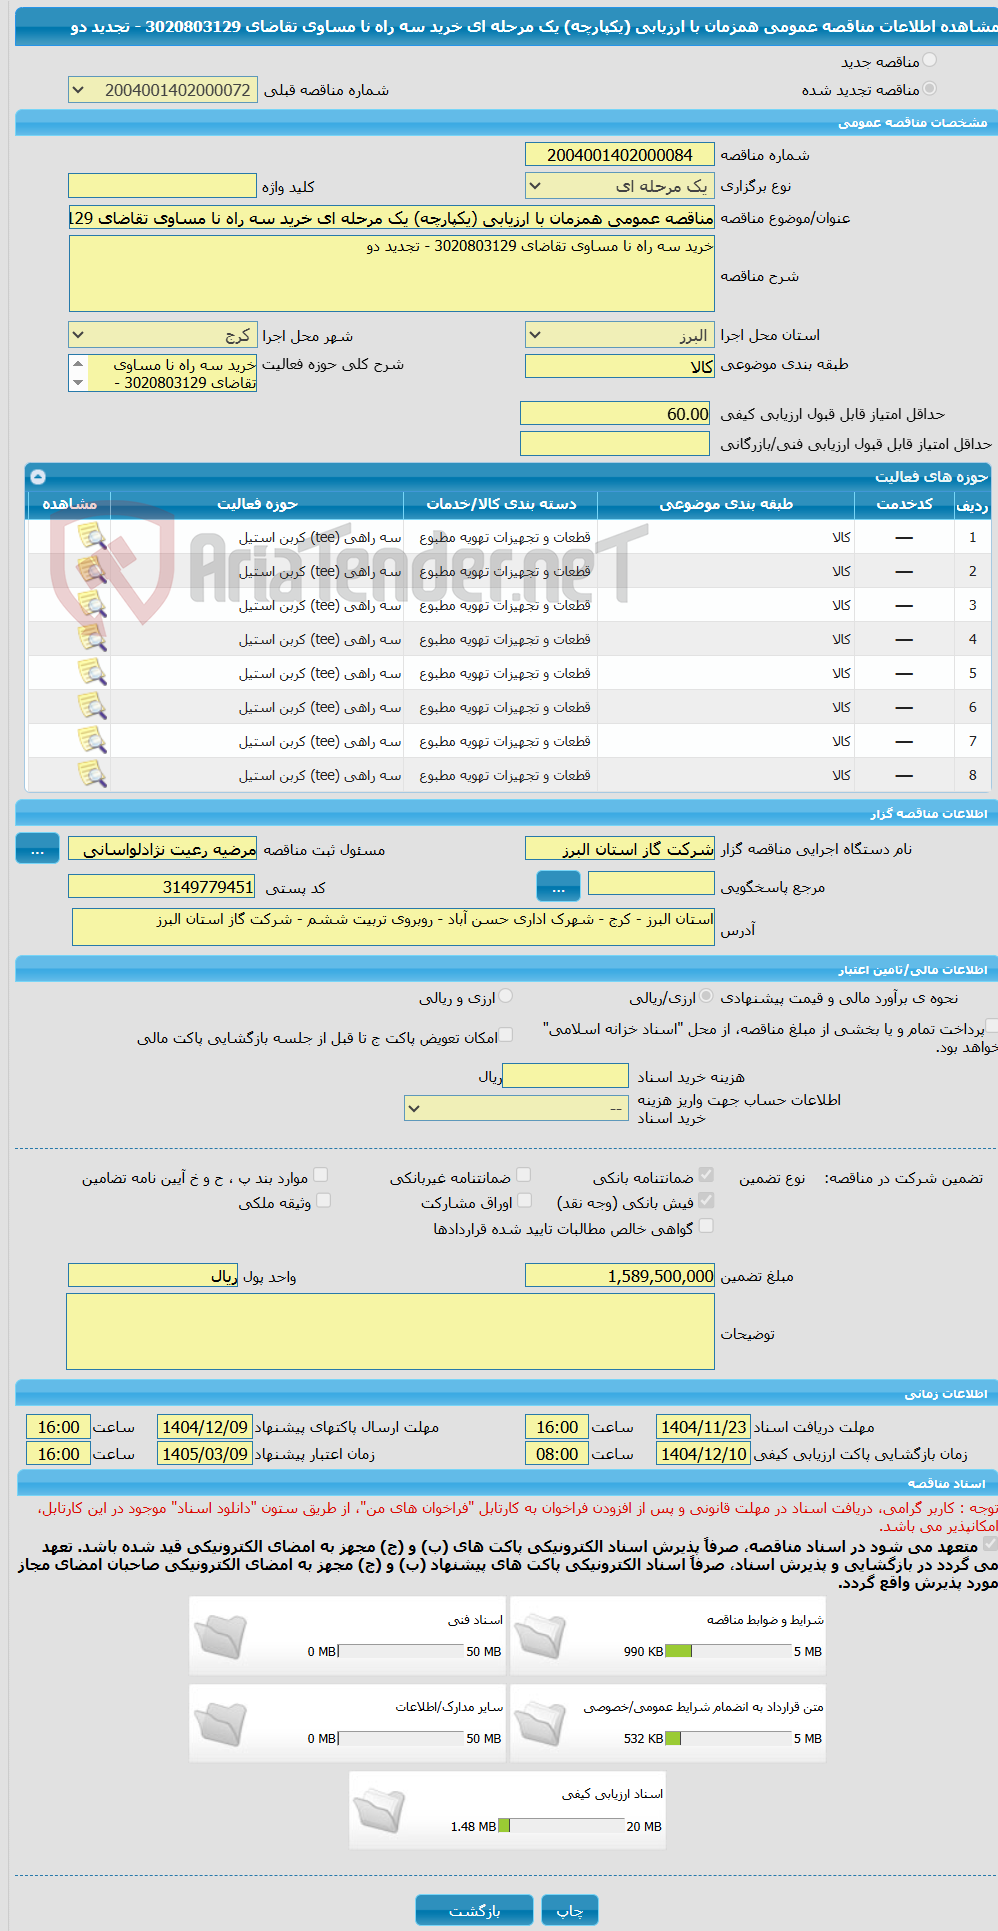Step up the شرح کلی حوزه فعالیت list
Screen dimensions: 998x1931
pos(78,364)
